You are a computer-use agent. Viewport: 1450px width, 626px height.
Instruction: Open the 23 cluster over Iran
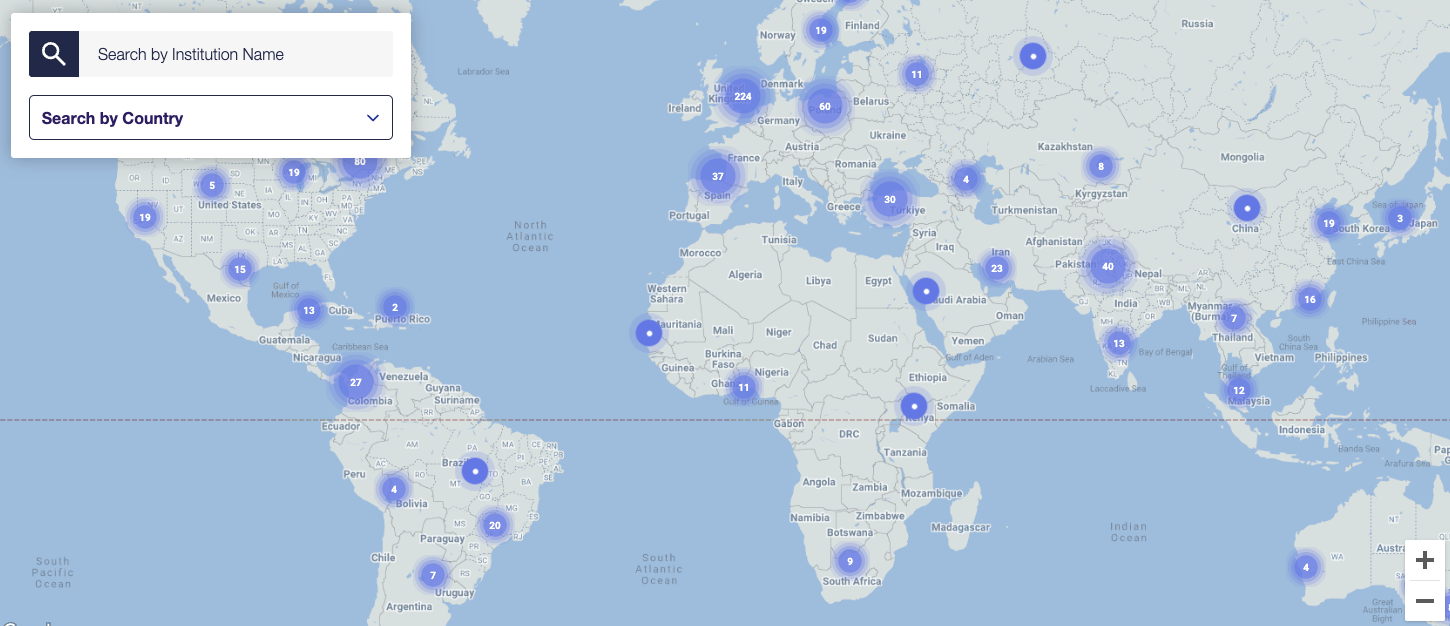click(x=996, y=268)
